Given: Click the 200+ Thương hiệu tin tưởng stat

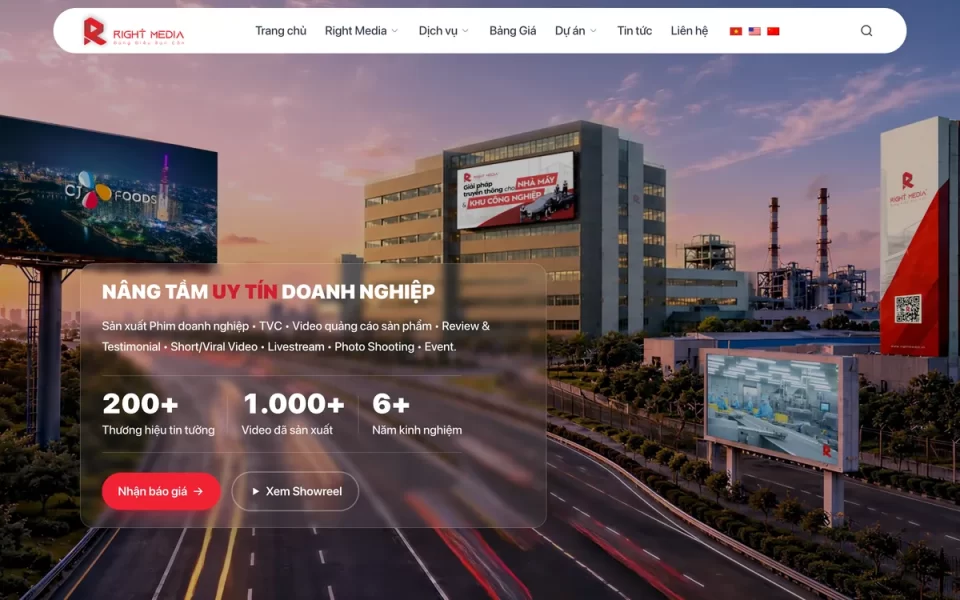Looking at the screenshot, I should (158, 414).
